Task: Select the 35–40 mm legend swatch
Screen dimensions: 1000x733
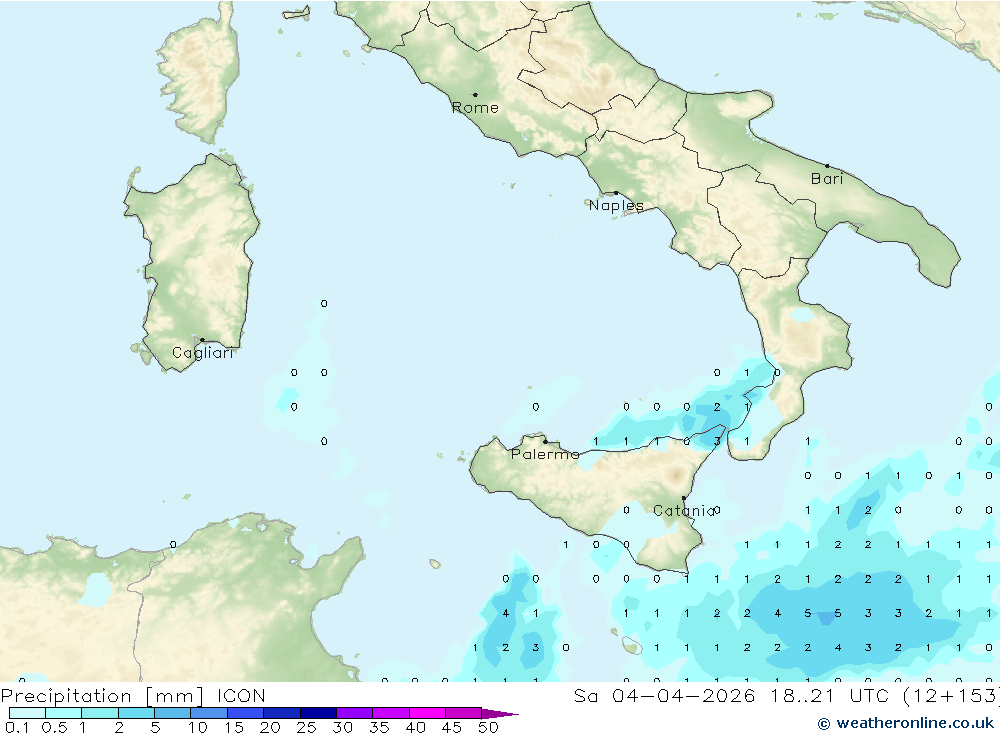Action: coord(391,713)
